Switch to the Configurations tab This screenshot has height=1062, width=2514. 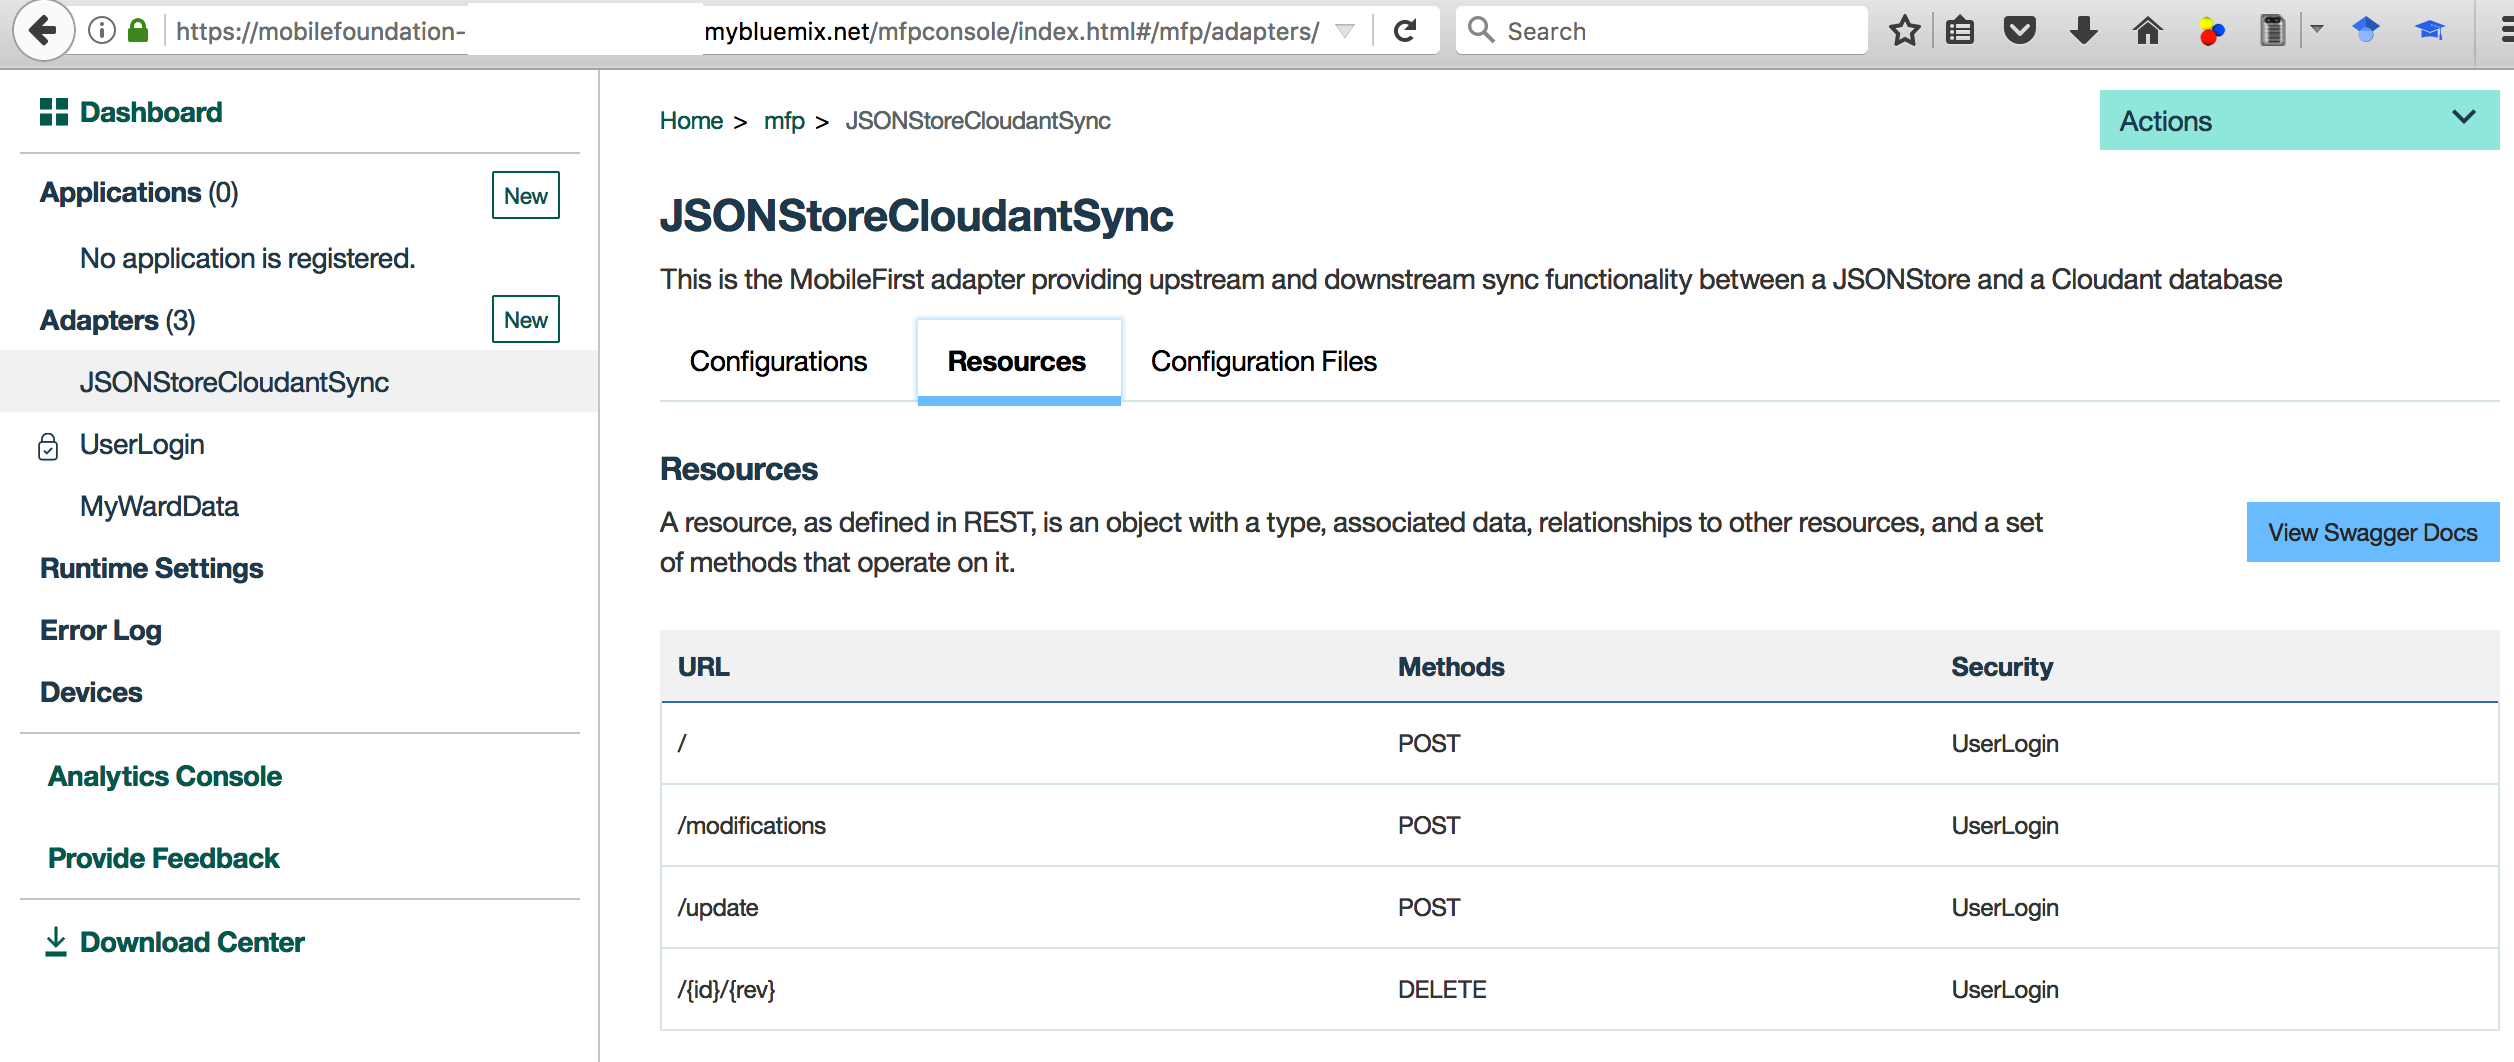pos(778,361)
